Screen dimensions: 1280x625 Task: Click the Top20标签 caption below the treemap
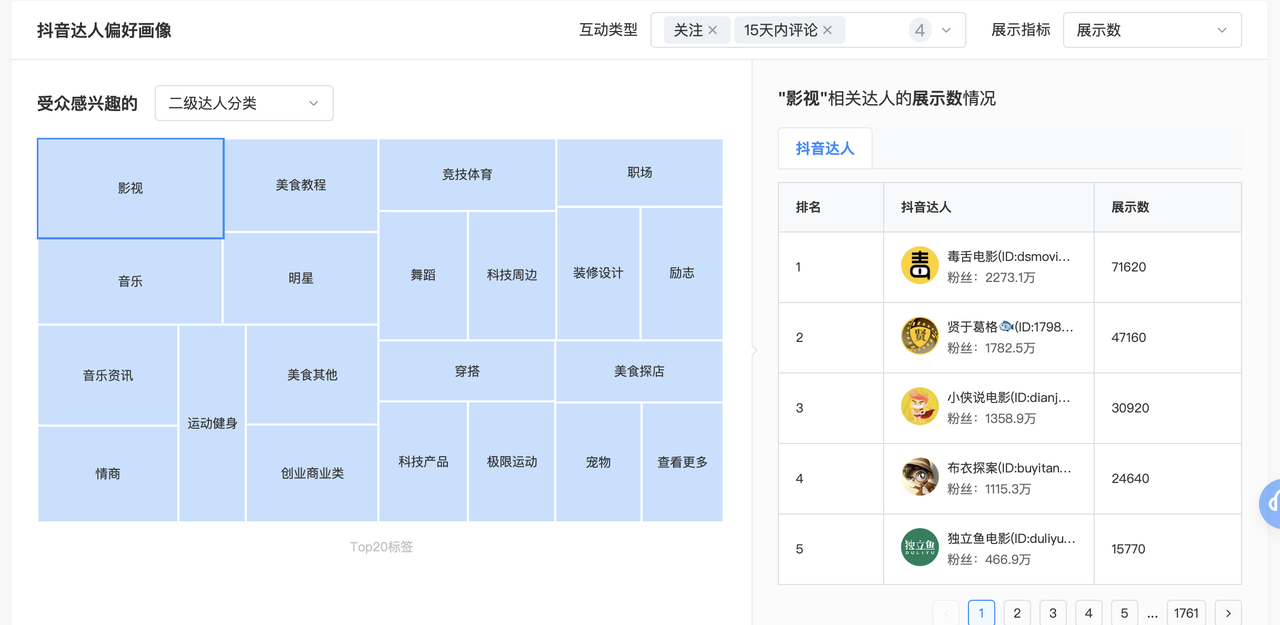[381, 547]
